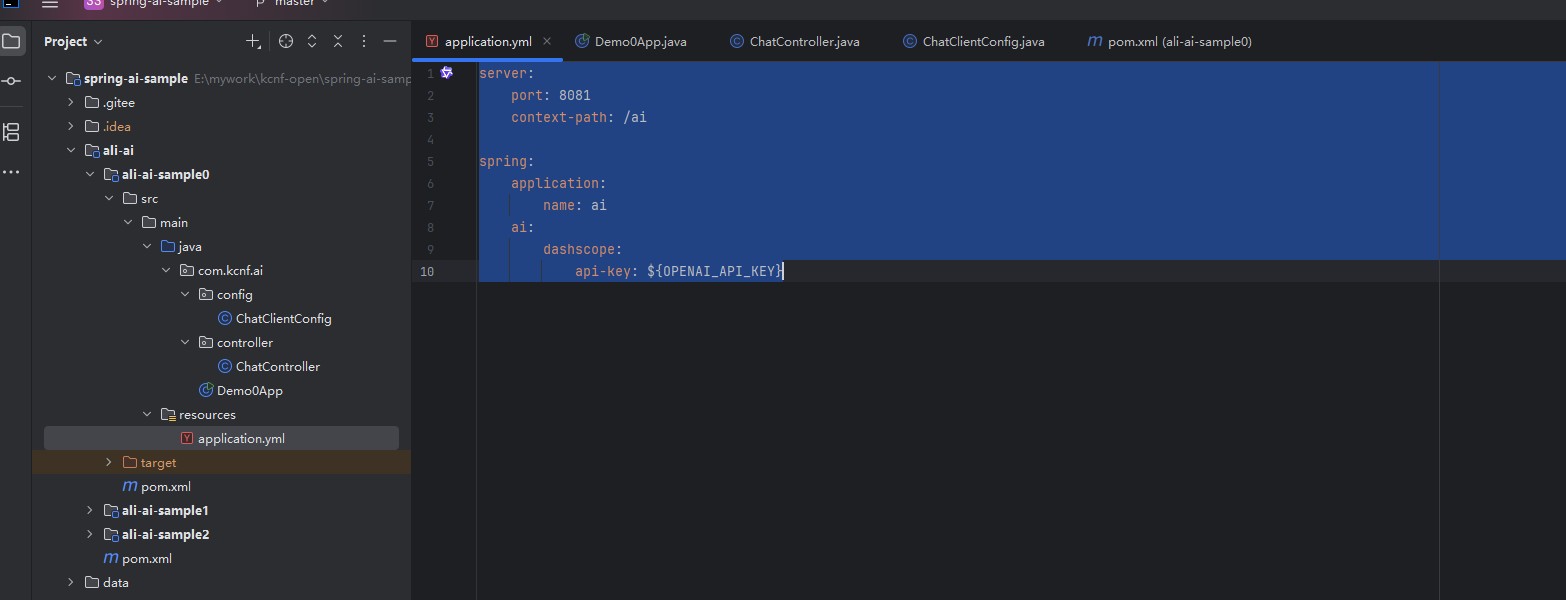
Task: Click the Collapse All icon in Project panel
Action: (x=338, y=41)
